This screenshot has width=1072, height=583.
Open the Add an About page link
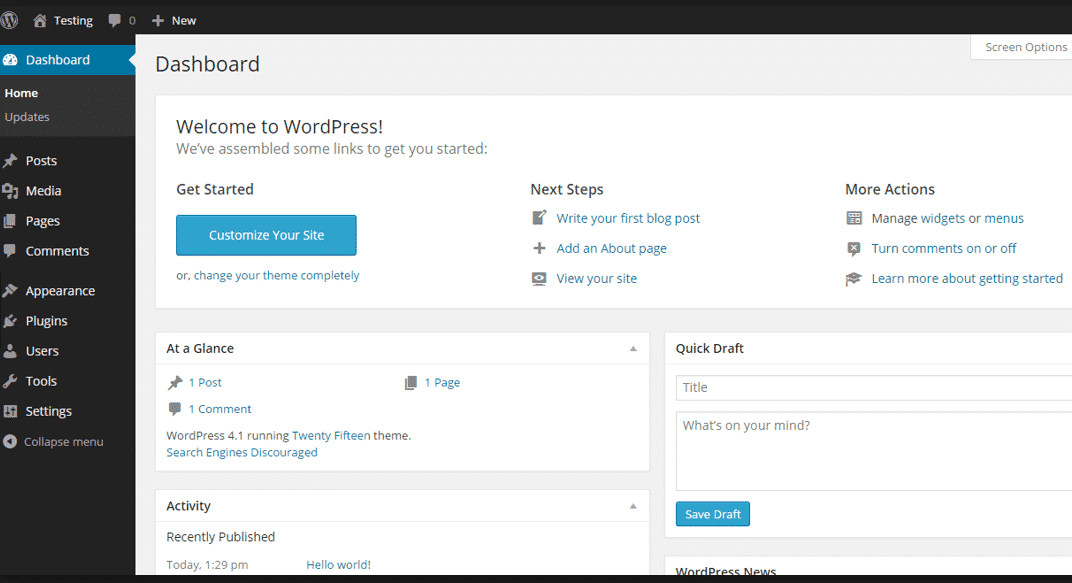tap(611, 248)
